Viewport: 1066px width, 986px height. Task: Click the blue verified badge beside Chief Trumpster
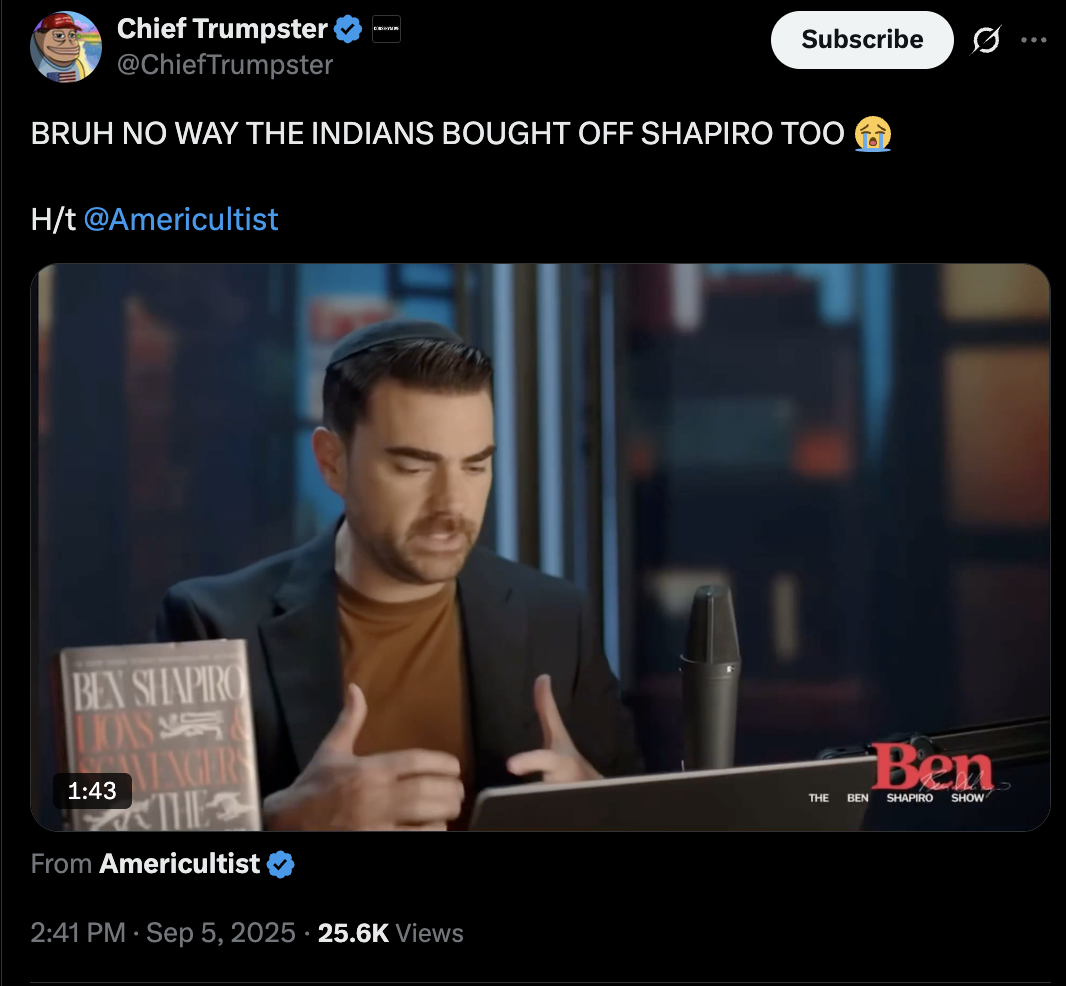tap(349, 29)
